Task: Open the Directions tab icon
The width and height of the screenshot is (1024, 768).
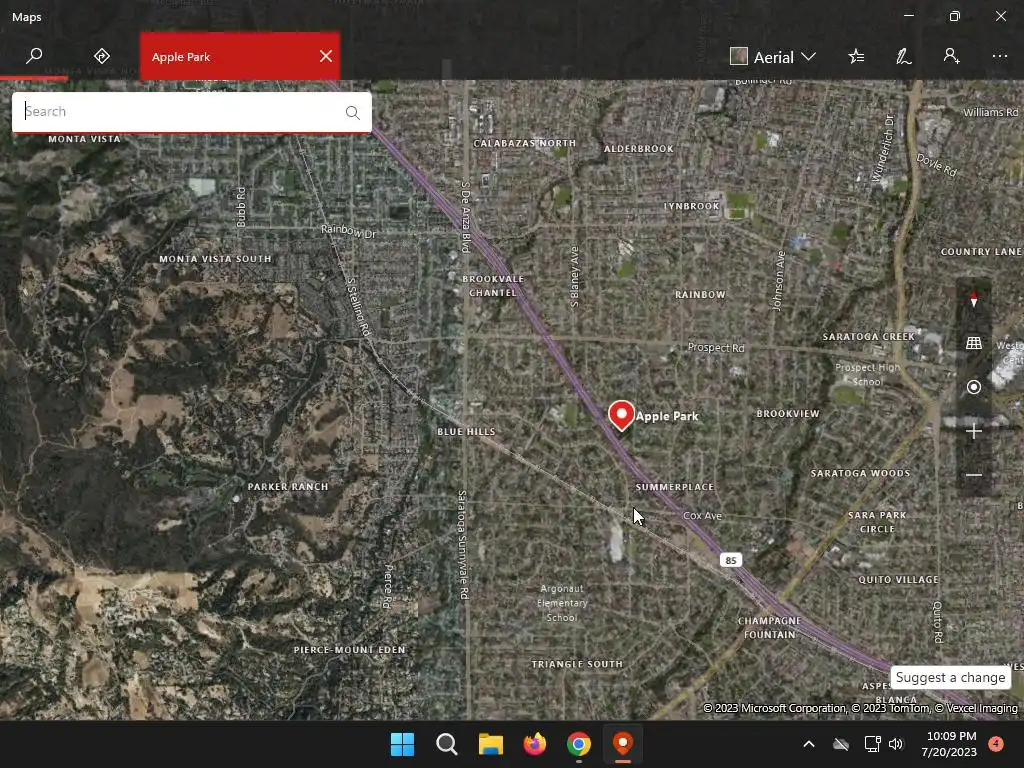Action: [101, 56]
